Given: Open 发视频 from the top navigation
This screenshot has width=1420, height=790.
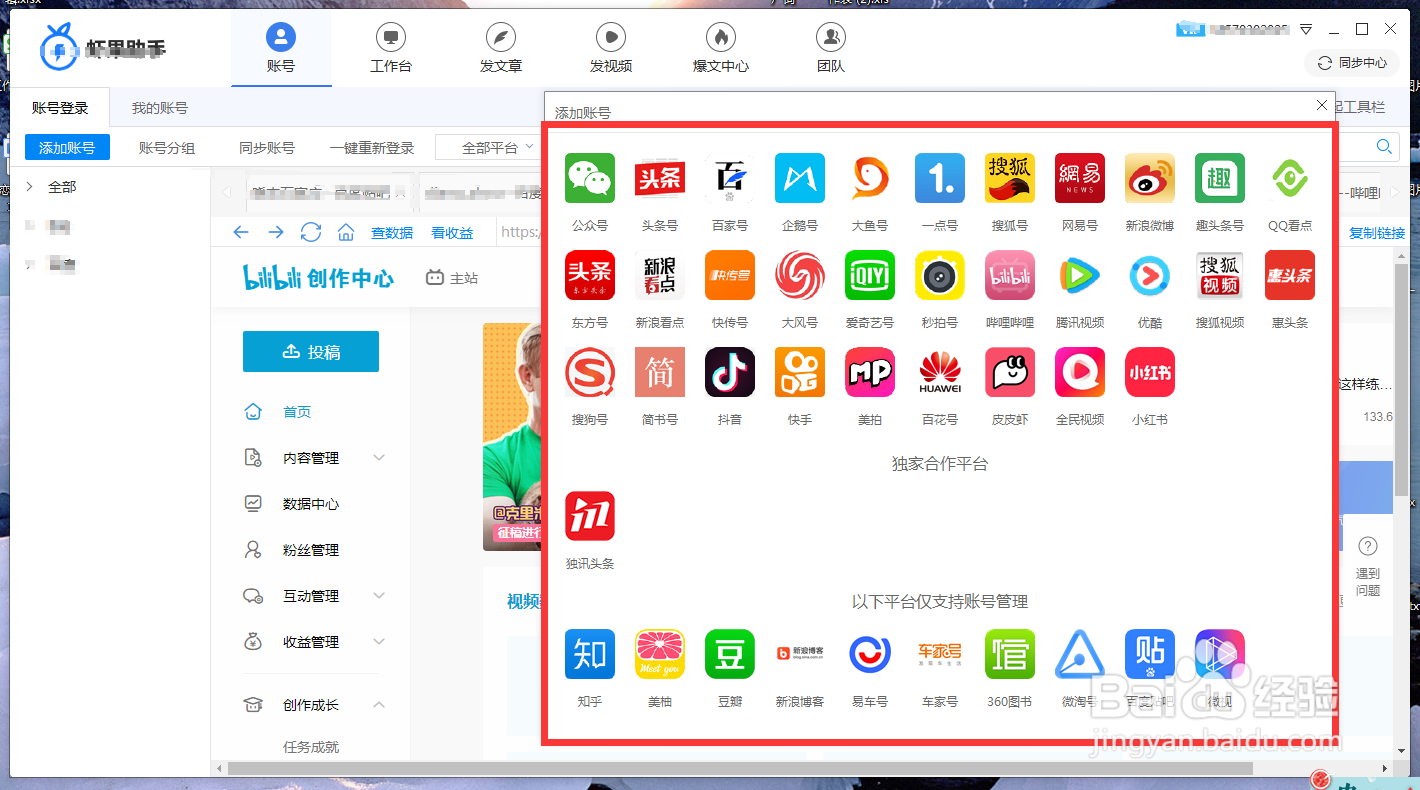Looking at the screenshot, I should [x=610, y=47].
